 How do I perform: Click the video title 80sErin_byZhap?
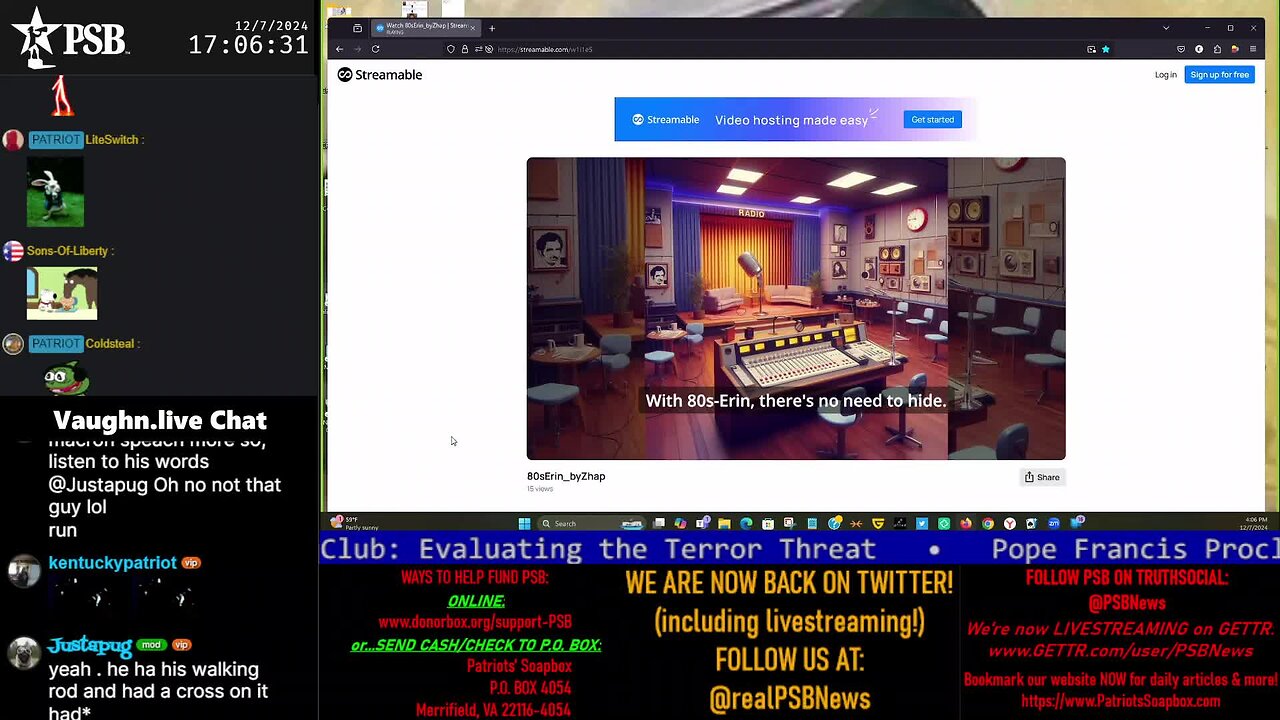[566, 476]
